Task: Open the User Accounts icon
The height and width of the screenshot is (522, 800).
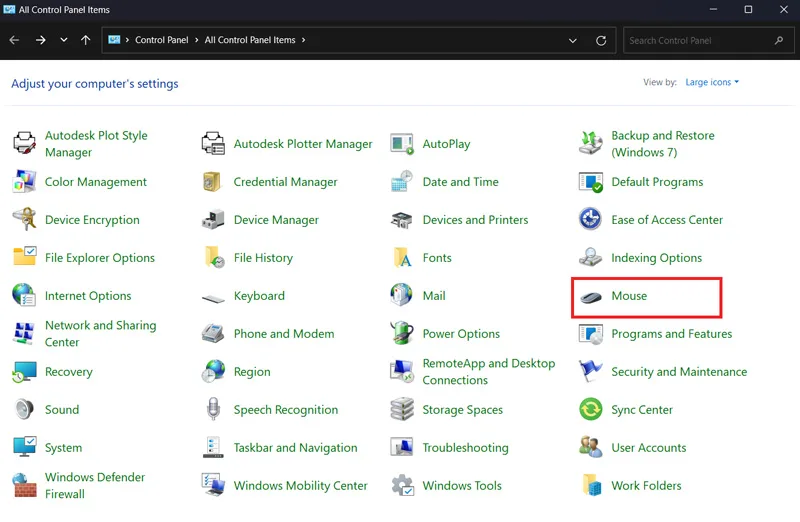Action: click(591, 448)
